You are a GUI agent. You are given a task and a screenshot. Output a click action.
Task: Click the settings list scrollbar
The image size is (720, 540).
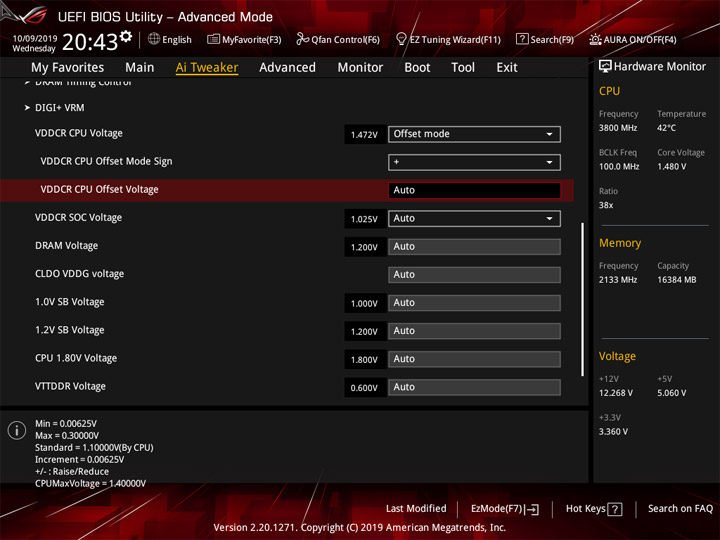[x=582, y=299]
